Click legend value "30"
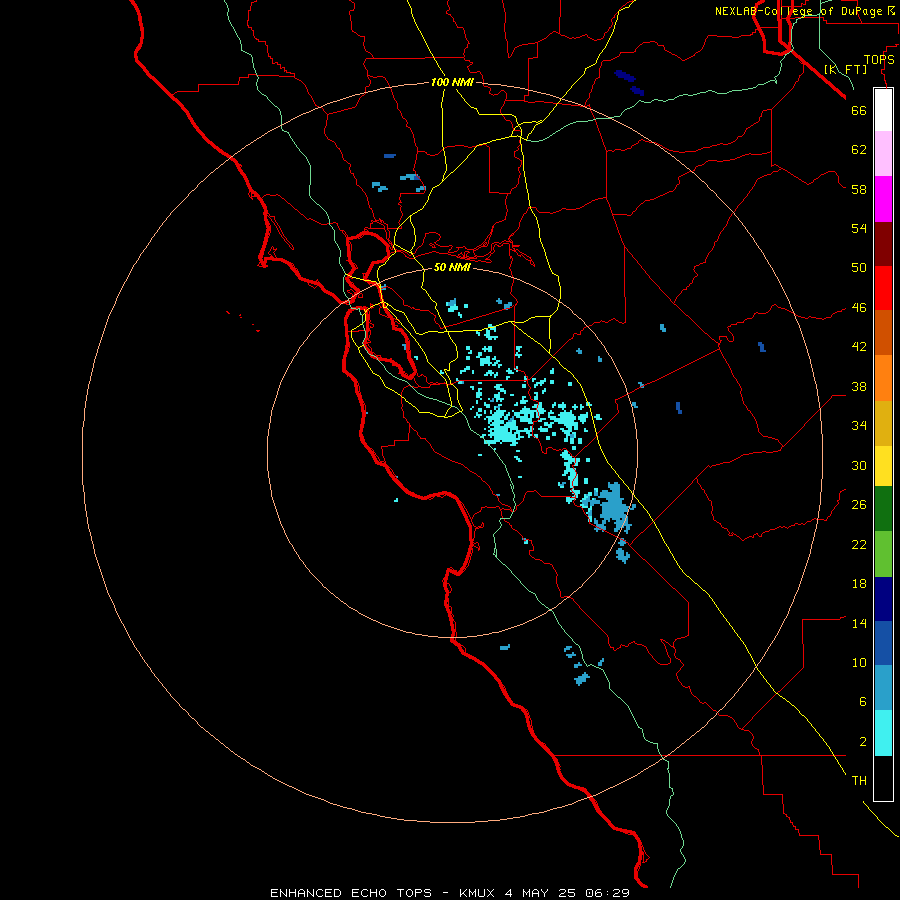Viewport: 900px width, 900px height. 859,465
